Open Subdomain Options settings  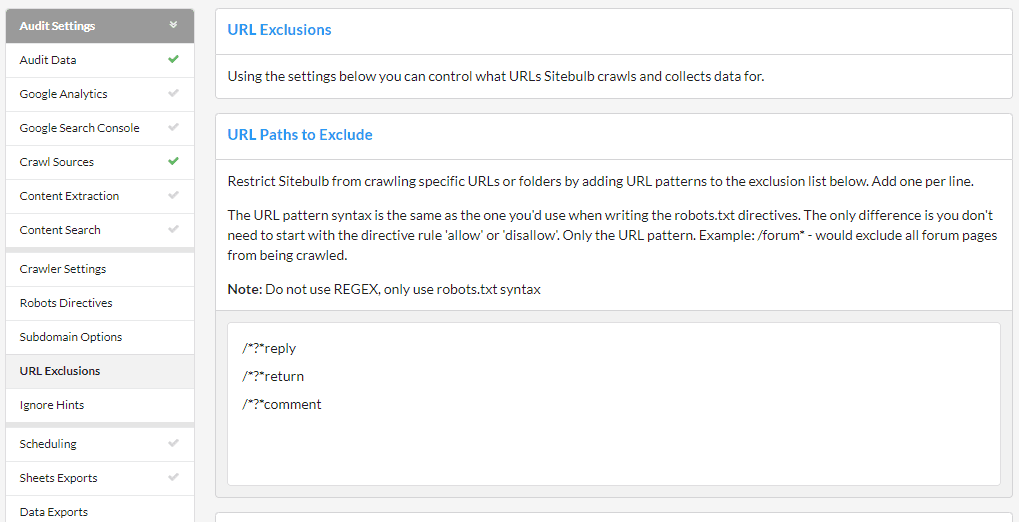pos(71,337)
